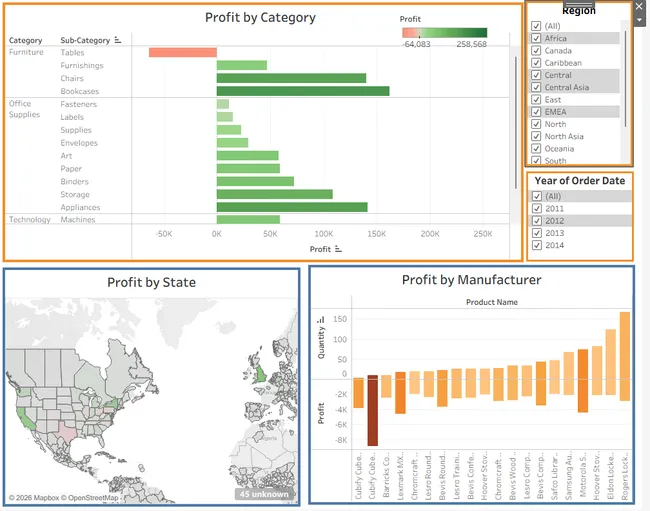Select the Paper profit bar
This screenshot has width=650, height=511.
[x=248, y=168]
